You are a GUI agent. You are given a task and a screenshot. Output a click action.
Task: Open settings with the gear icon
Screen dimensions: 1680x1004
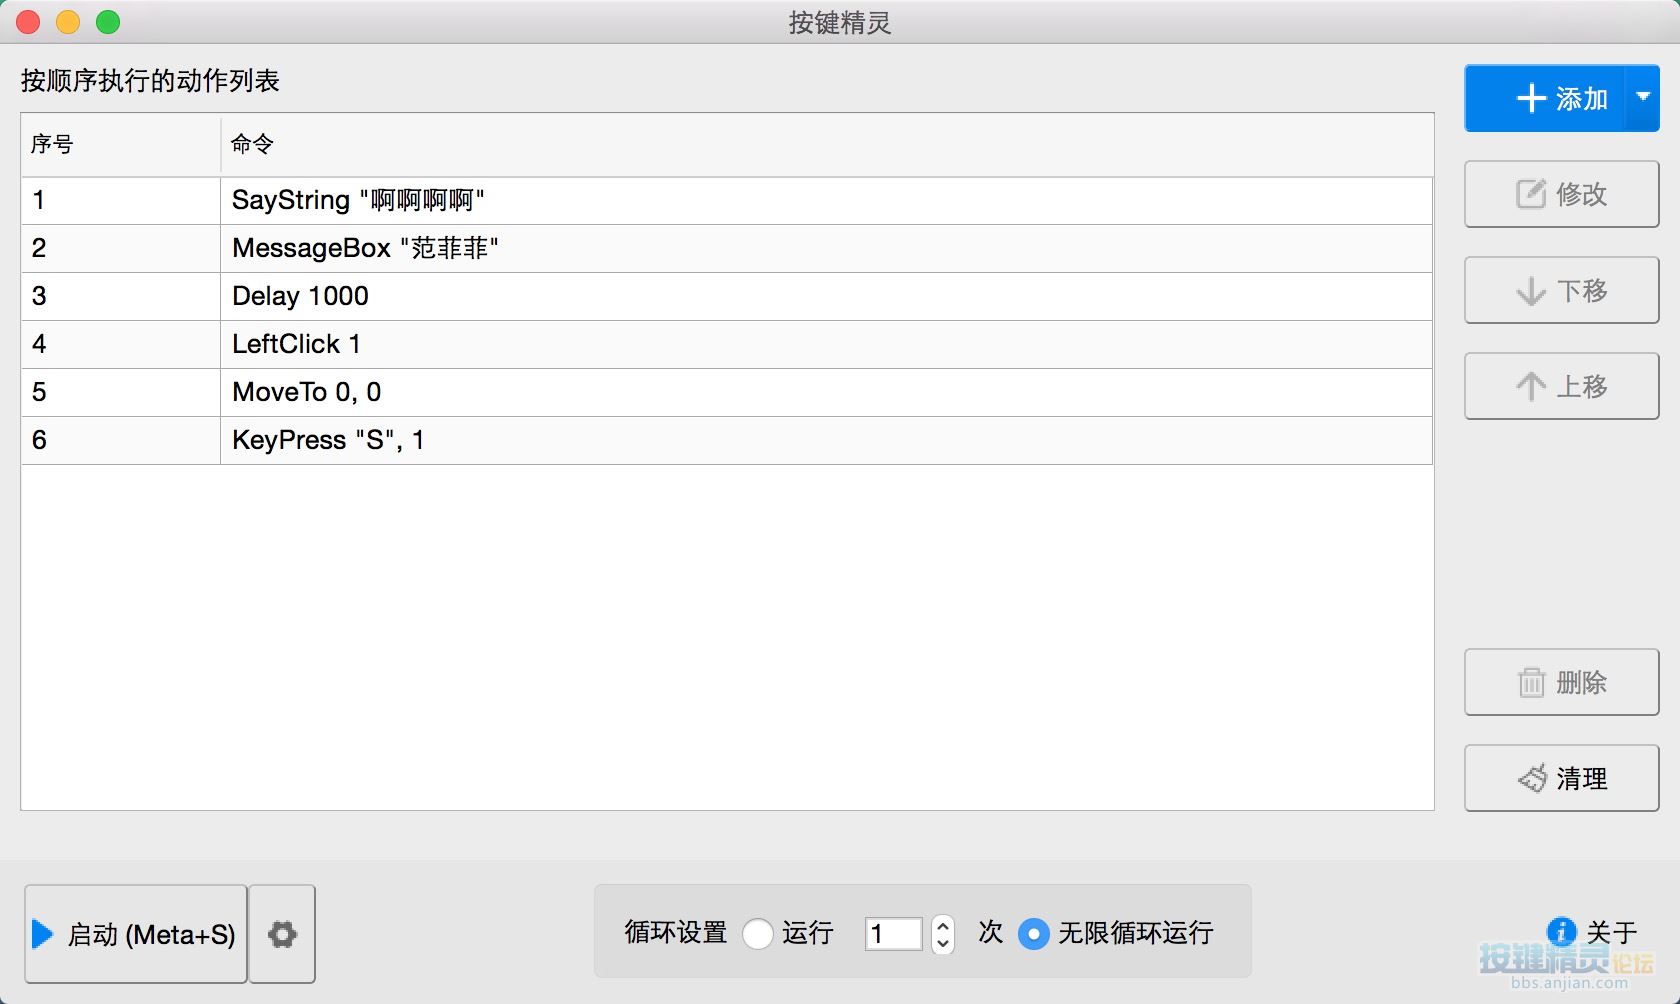click(282, 934)
